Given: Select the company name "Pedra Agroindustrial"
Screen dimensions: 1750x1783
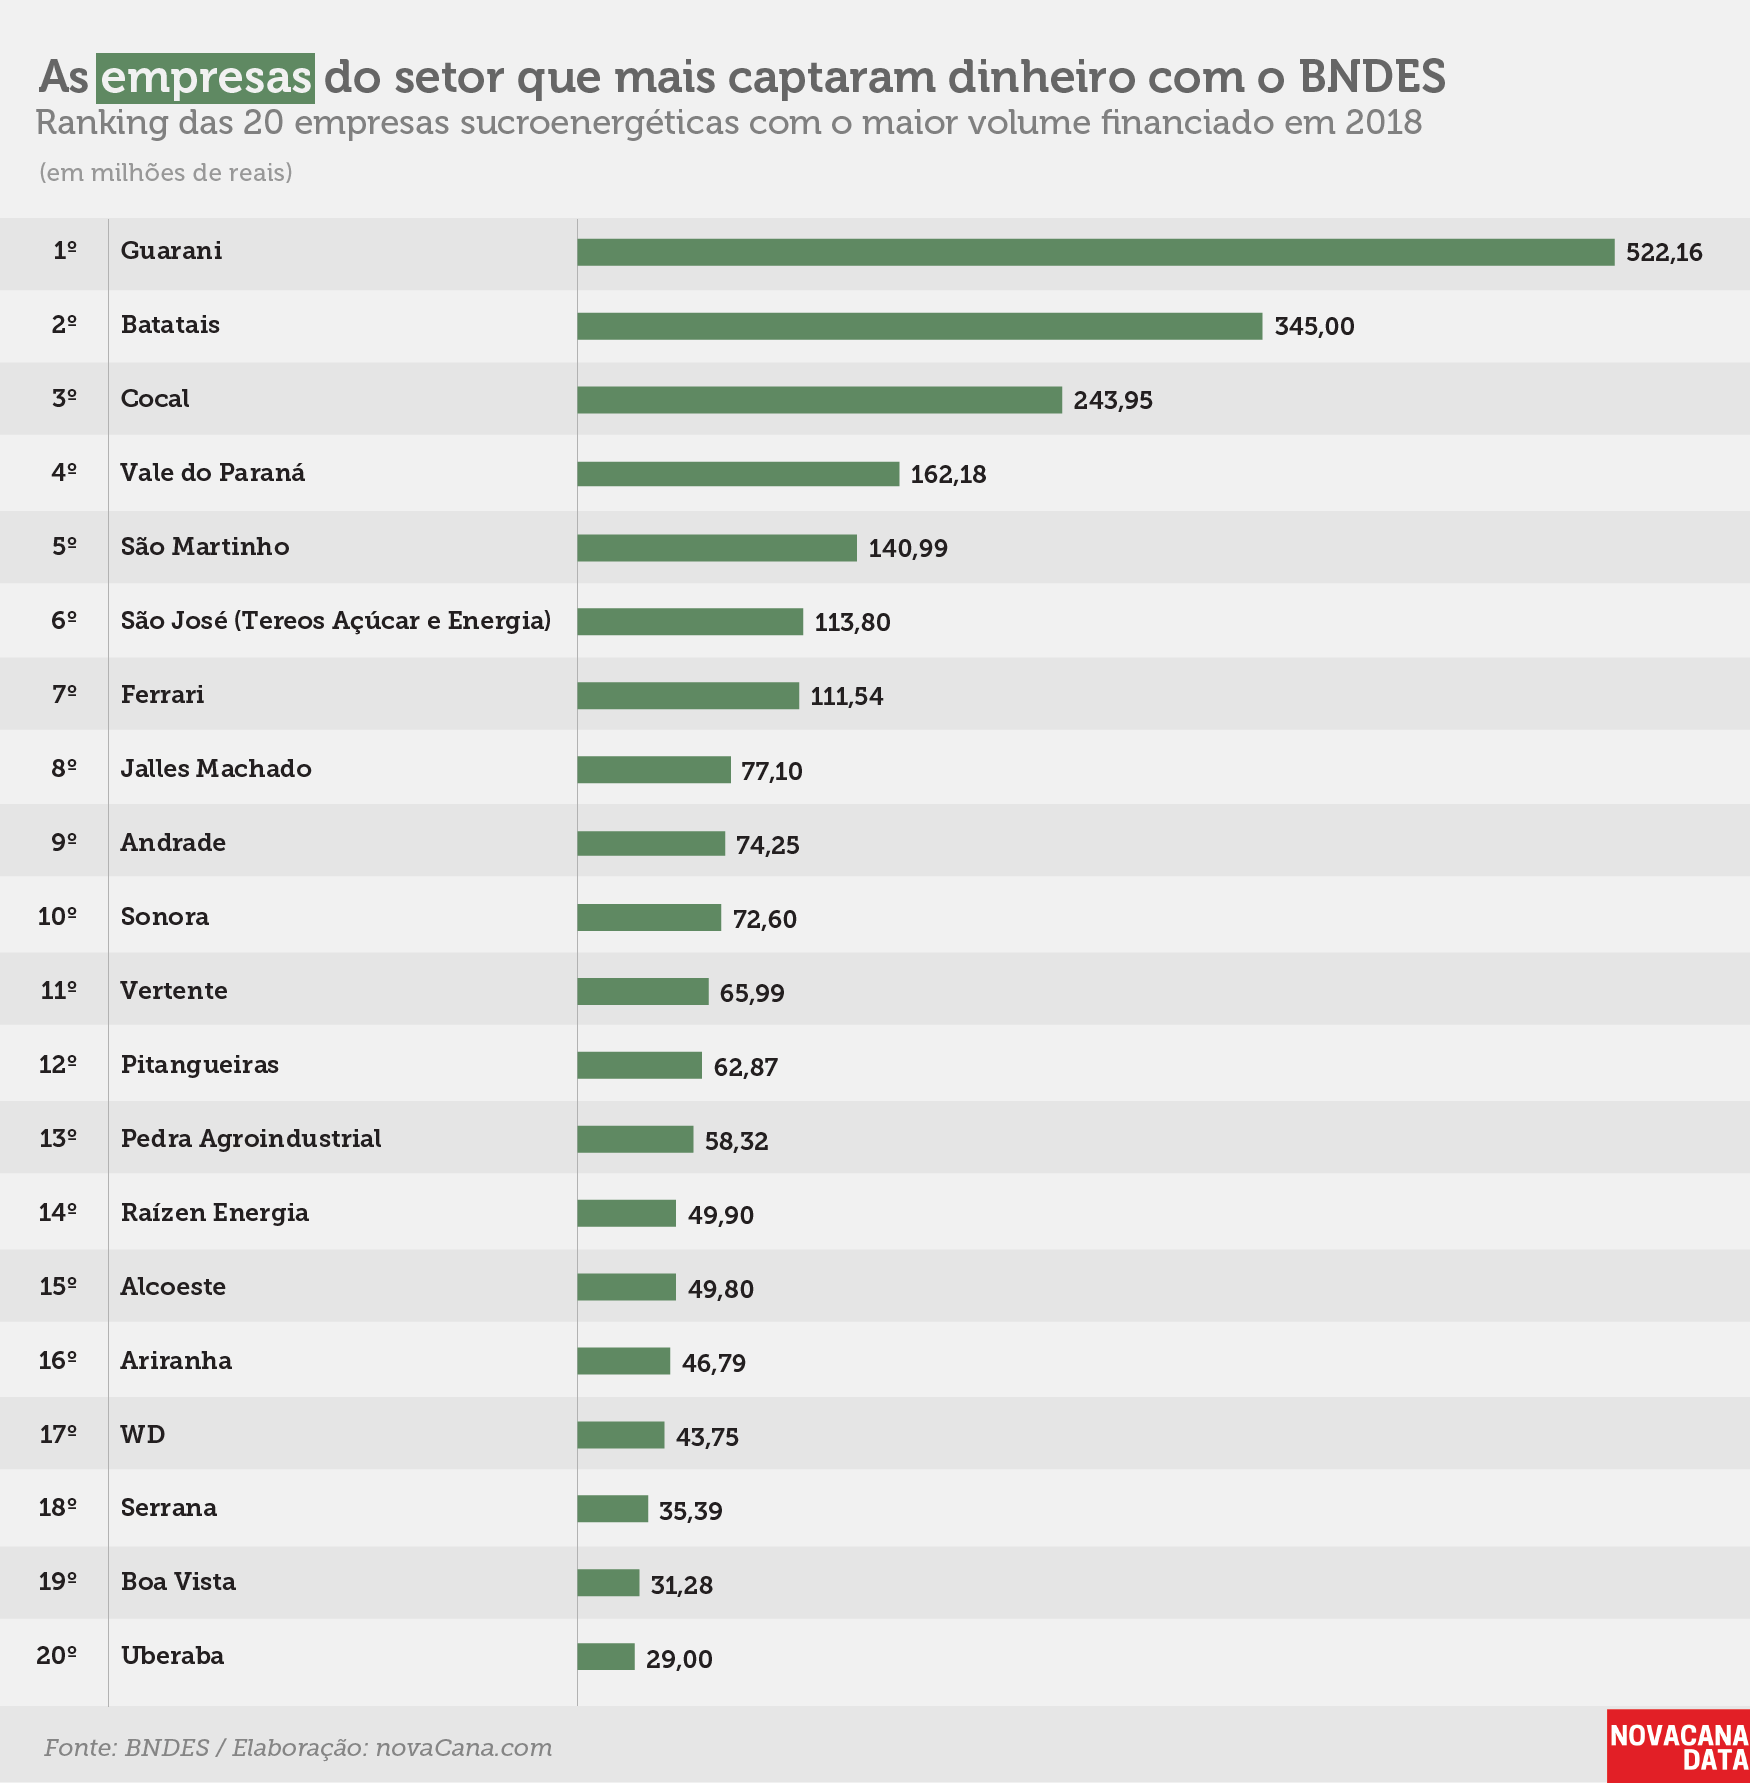Looking at the screenshot, I should tap(251, 1139).
